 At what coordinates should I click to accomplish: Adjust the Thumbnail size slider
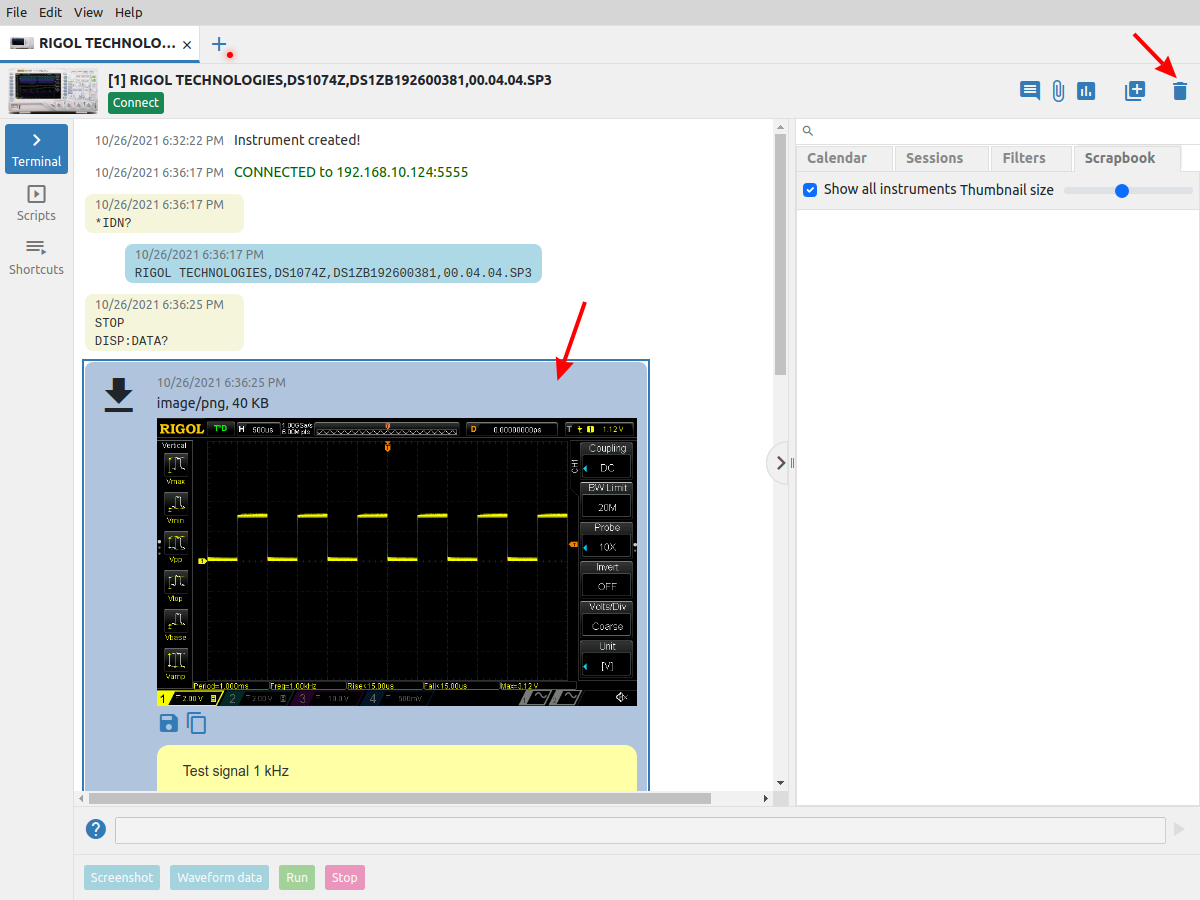[x=1128, y=190]
